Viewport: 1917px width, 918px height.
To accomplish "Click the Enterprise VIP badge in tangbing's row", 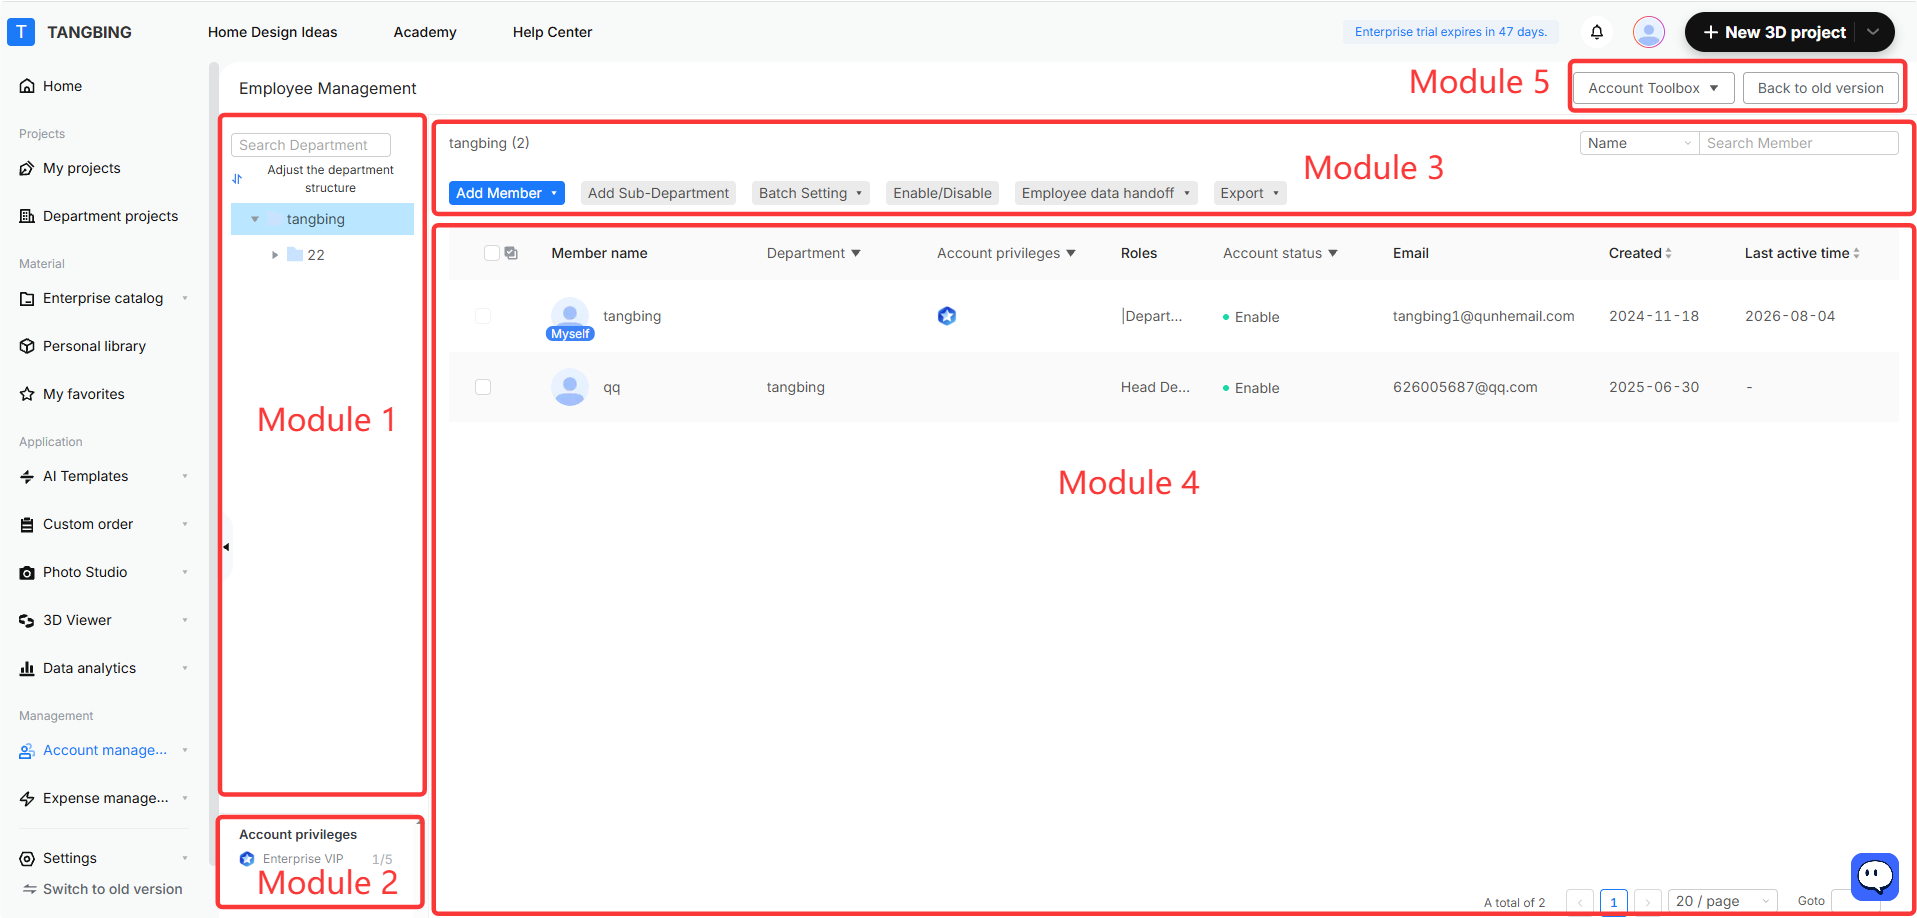I will [947, 316].
